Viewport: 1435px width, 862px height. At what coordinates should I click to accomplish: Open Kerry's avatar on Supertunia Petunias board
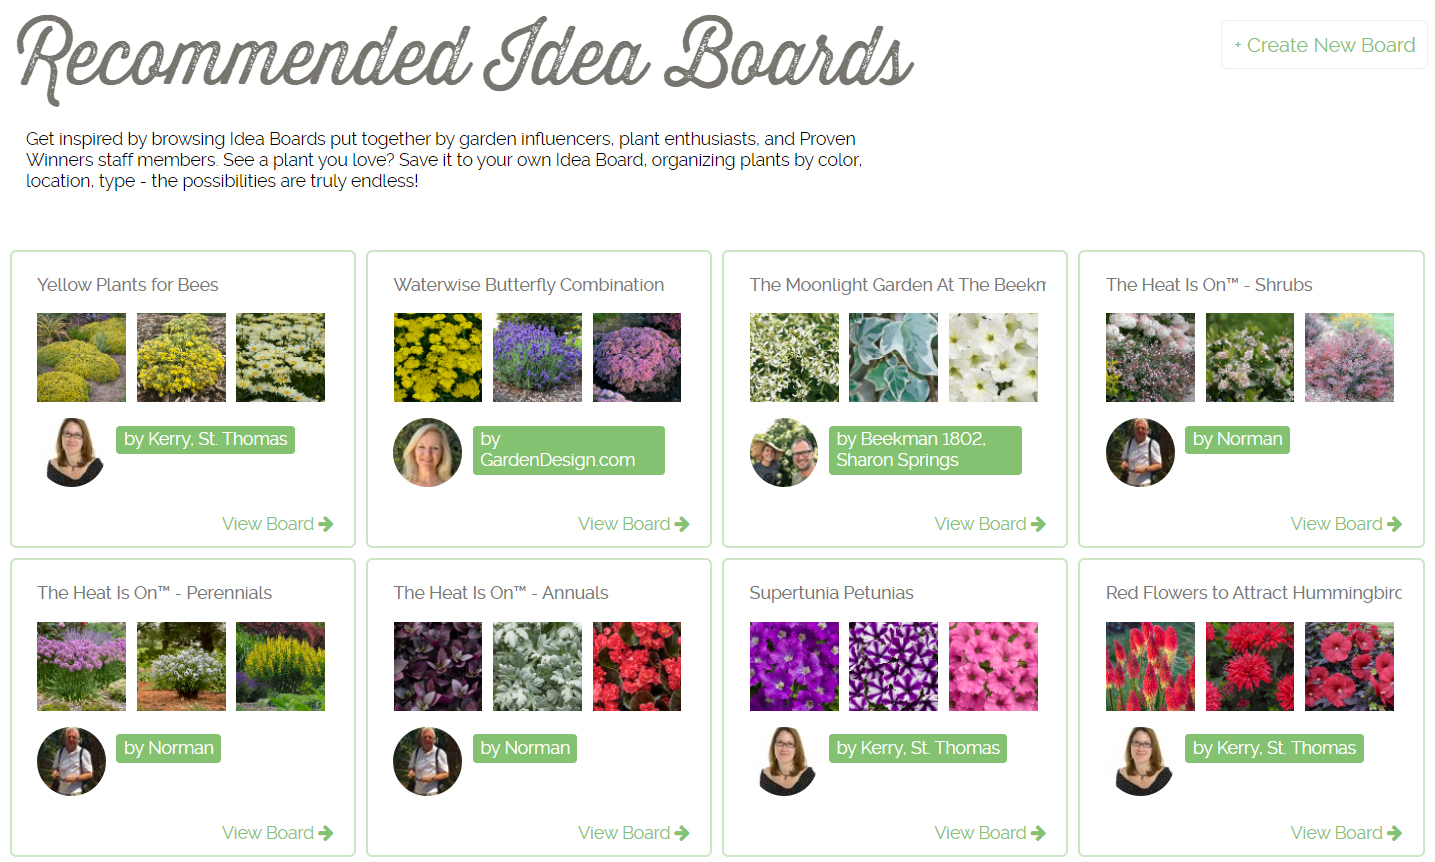tap(784, 761)
